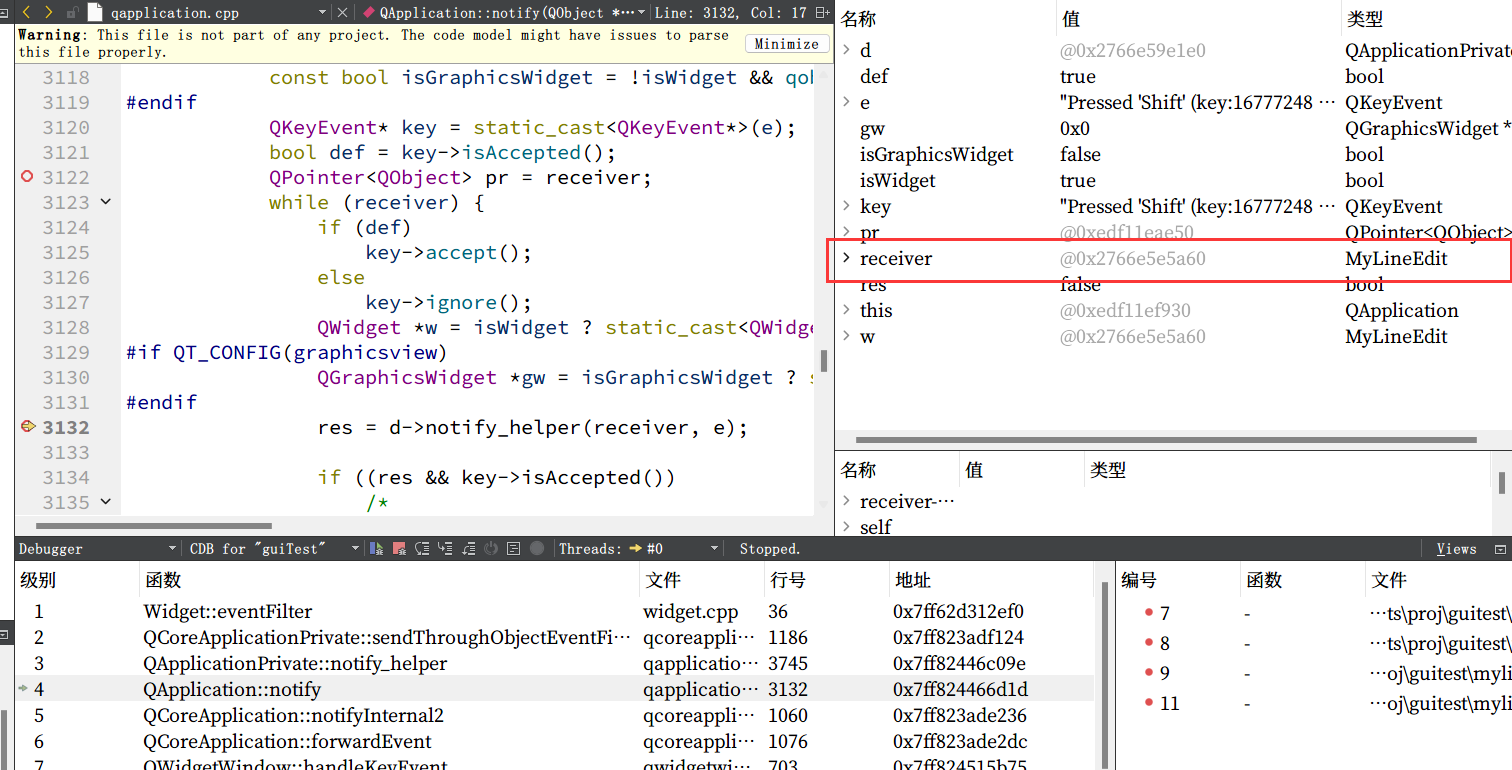Screen dimensions: 1512x770
Task: Expand the 'e' QKeyEvent variable
Action: [x=846, y=102]
